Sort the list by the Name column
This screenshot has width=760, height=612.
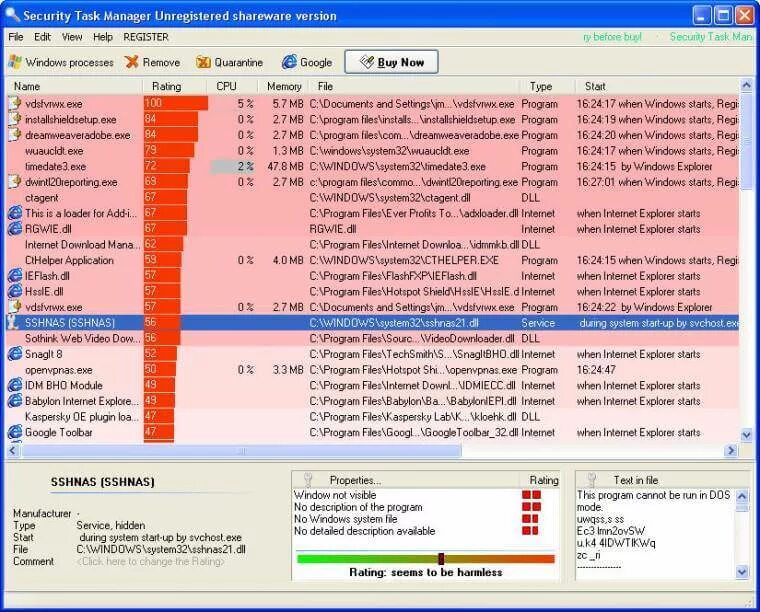point(74,86)
